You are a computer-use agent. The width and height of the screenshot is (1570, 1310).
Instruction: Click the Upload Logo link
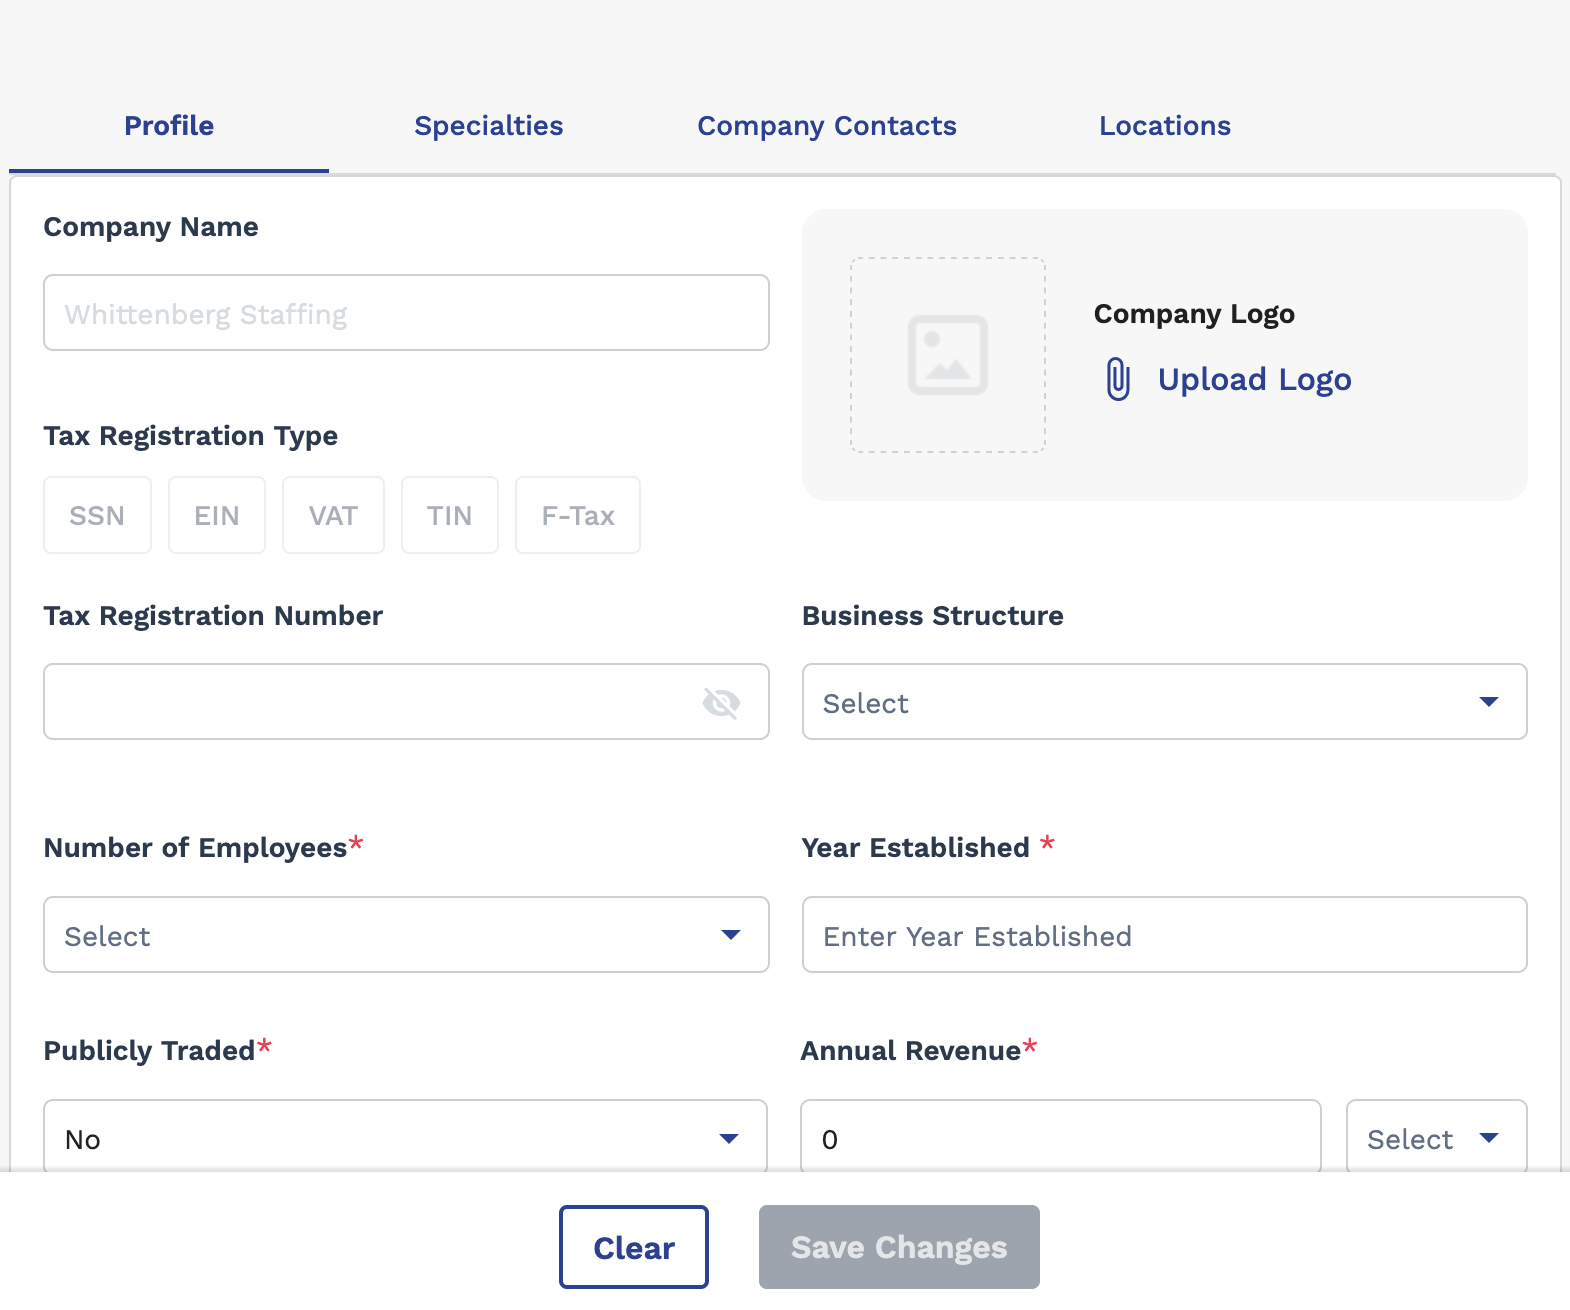1254,380
